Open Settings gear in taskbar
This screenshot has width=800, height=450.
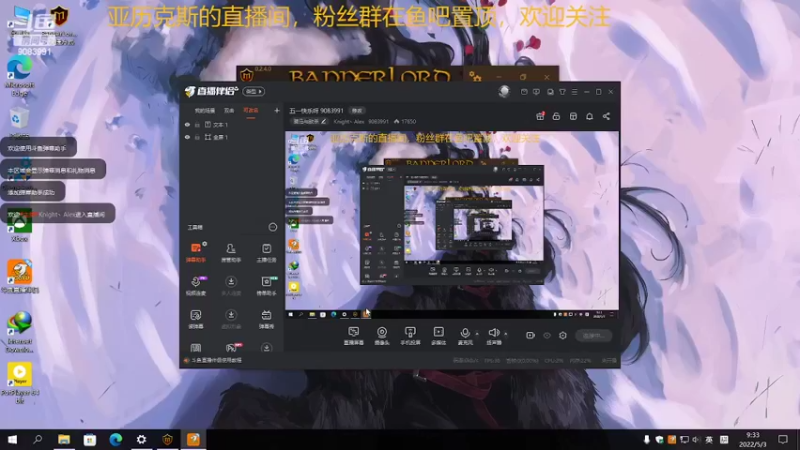point(141,439)
